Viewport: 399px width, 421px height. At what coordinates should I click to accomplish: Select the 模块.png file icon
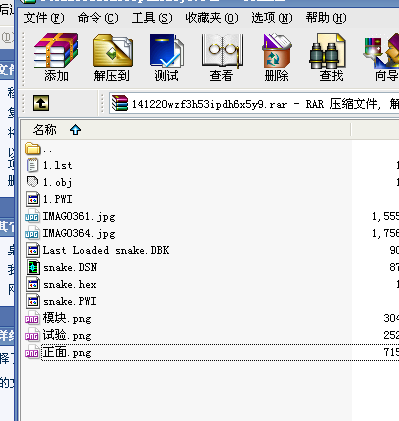click(32, 319)
